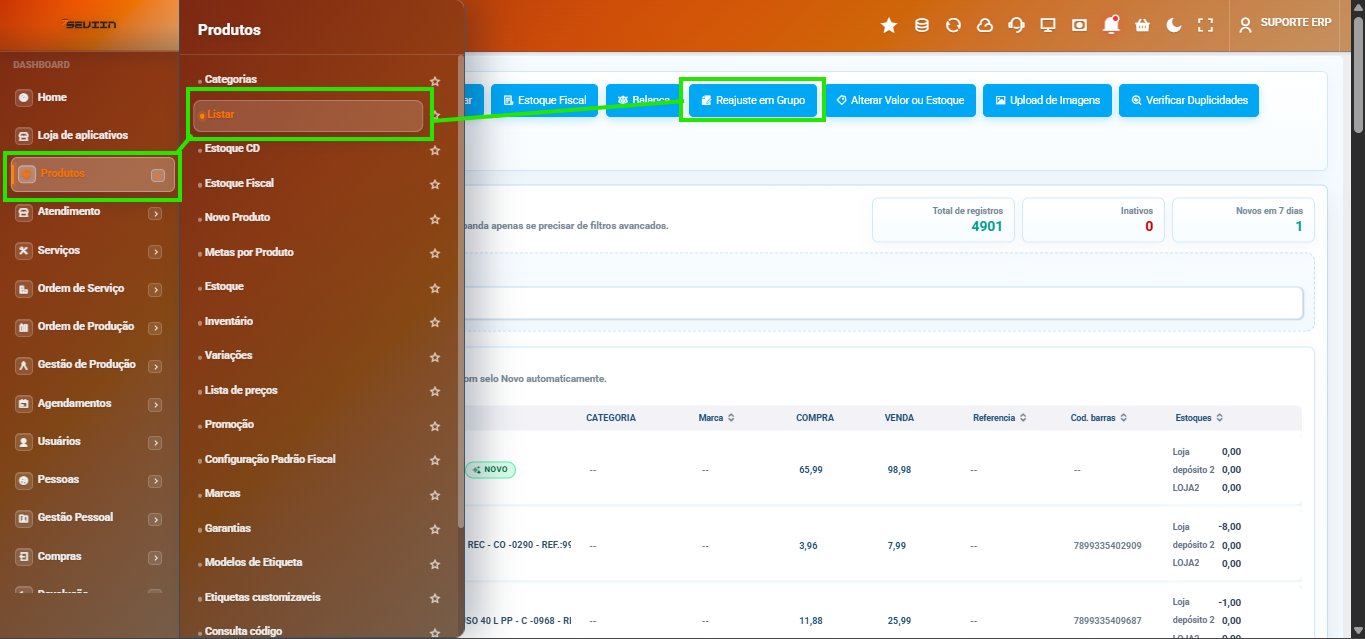Screen dimensions: 1365x639
Task: Click the Agendamentos calendar icon in sidebar
Action: [24, 404]
